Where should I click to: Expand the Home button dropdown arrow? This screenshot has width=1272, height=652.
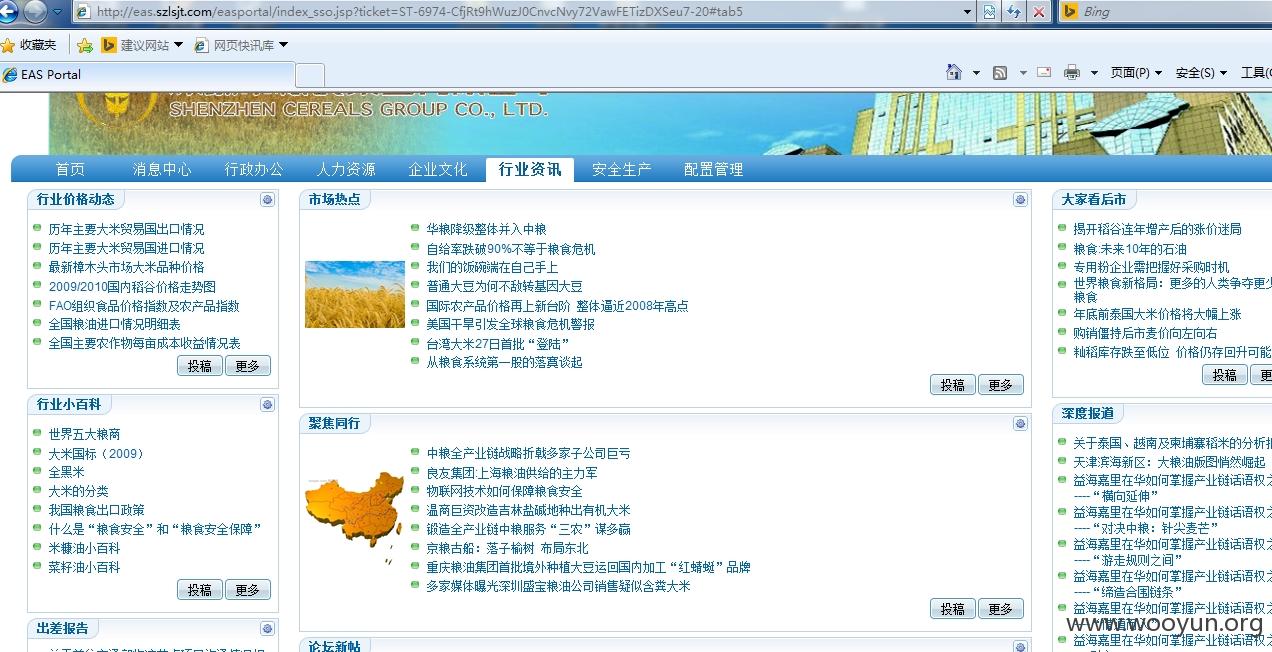coord(976,73)
